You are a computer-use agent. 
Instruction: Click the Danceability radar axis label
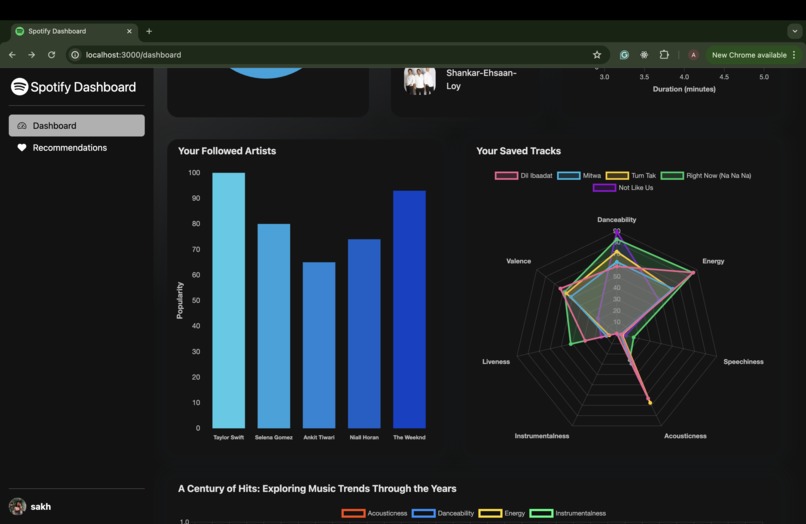616,220
